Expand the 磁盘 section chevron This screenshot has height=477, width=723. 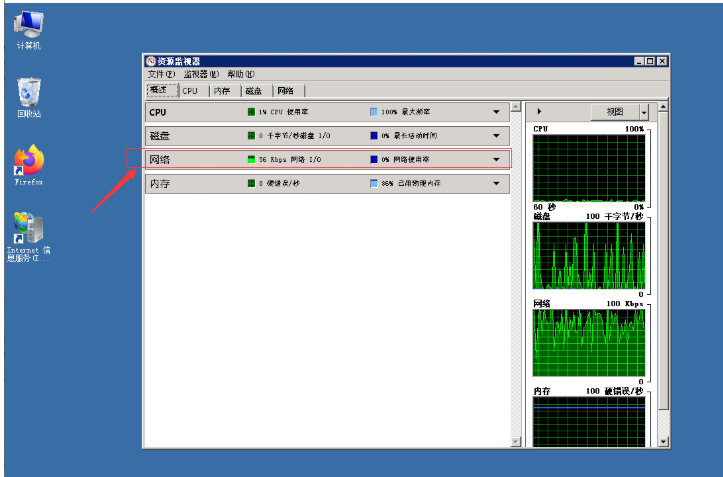pyautogui.click(x=496, y=136)
